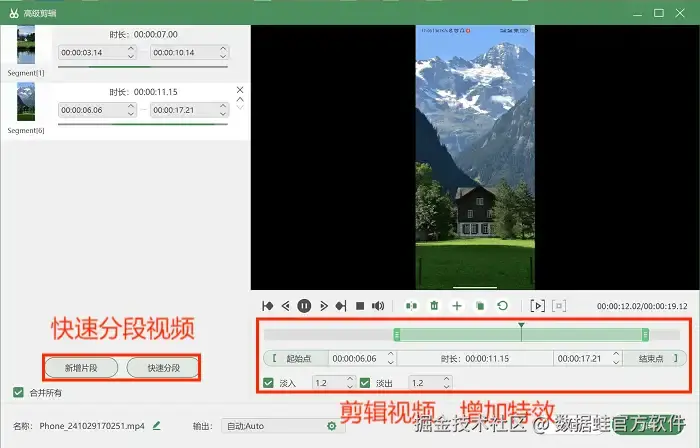This screenshot has height=448, width=700.
Task: Stop the video playback
Action: pyautogui.click(x=360, y=306)
